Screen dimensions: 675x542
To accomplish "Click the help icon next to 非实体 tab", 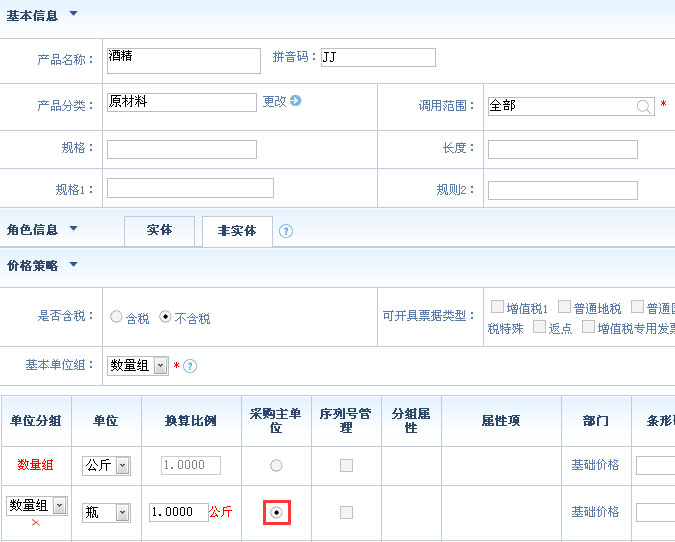I will (x=286, y=231).
